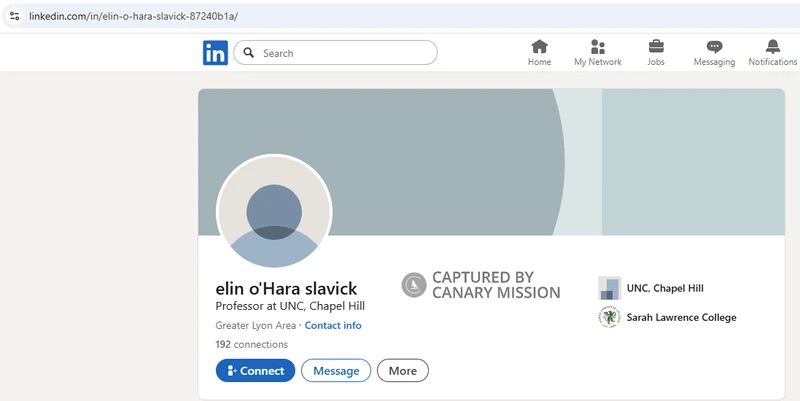Open the More options button
800x401 pixels.
point(403,370)
